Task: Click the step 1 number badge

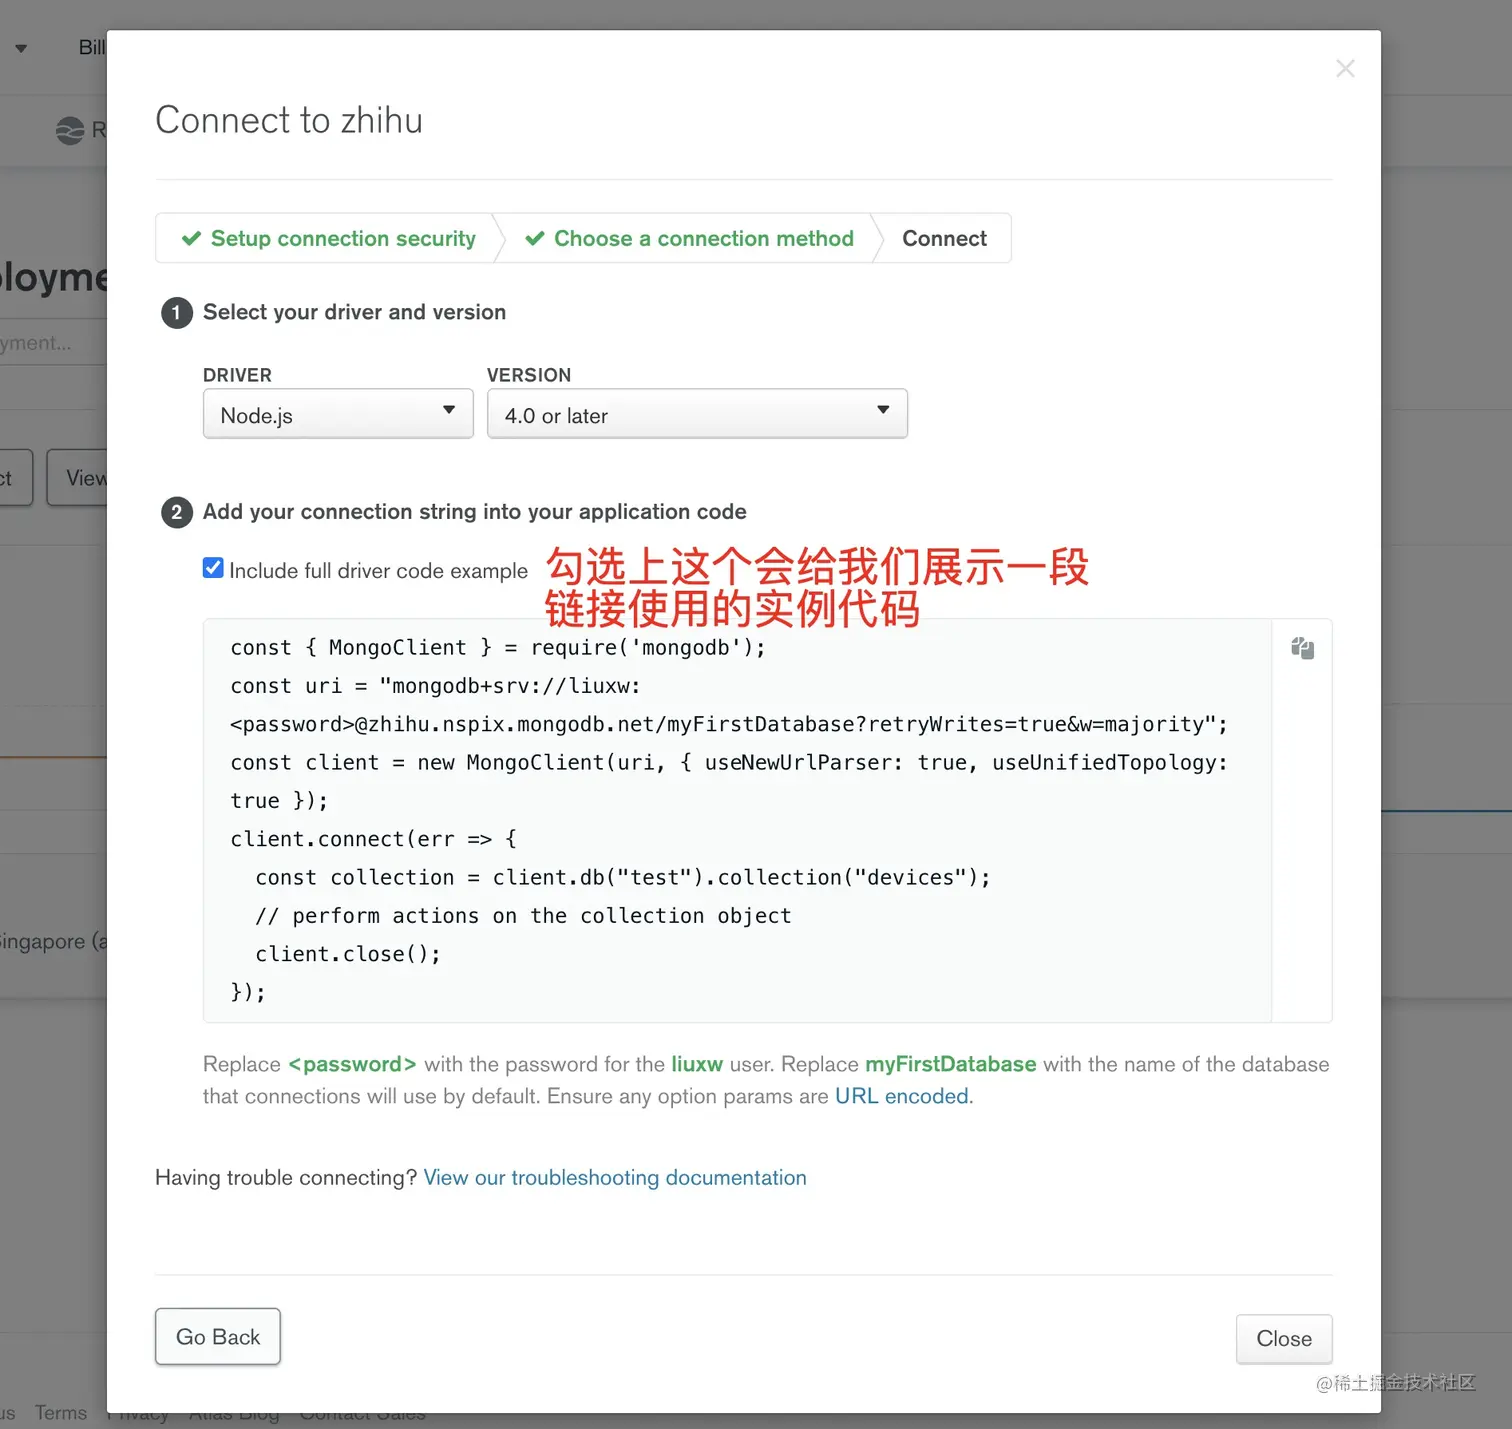Action: [176, 313]
